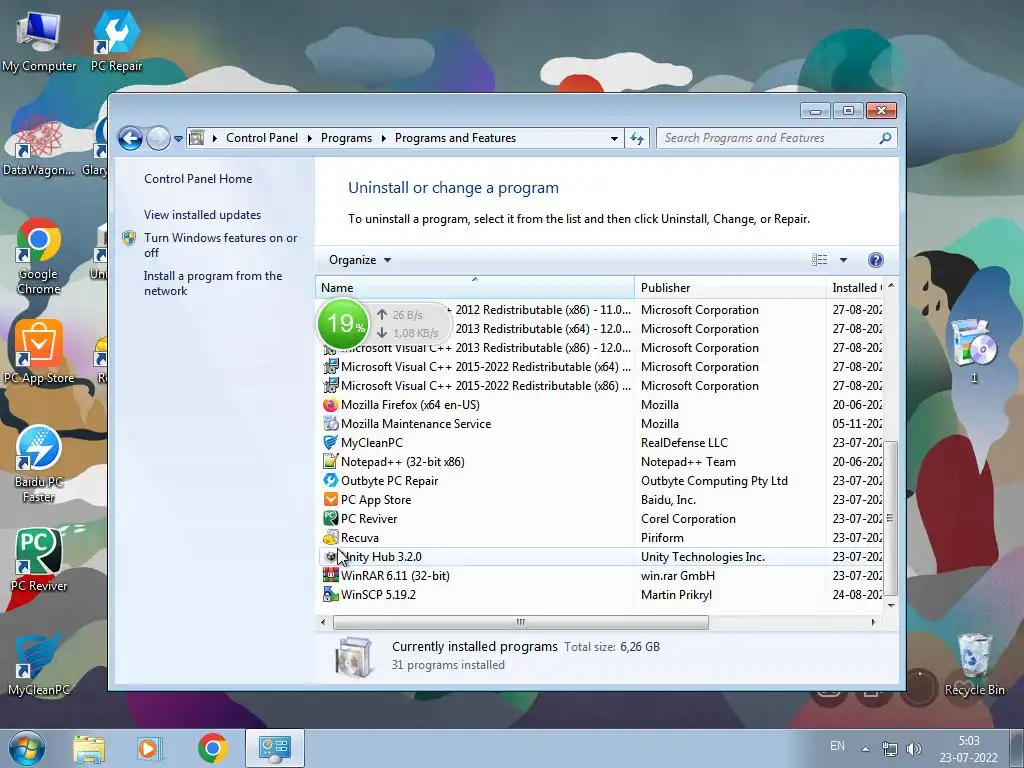Image resolution: width=1024 pixels, height=768 pixels.
Task: Click the vertical scrollbar up arrow
Action: point(891,286)
